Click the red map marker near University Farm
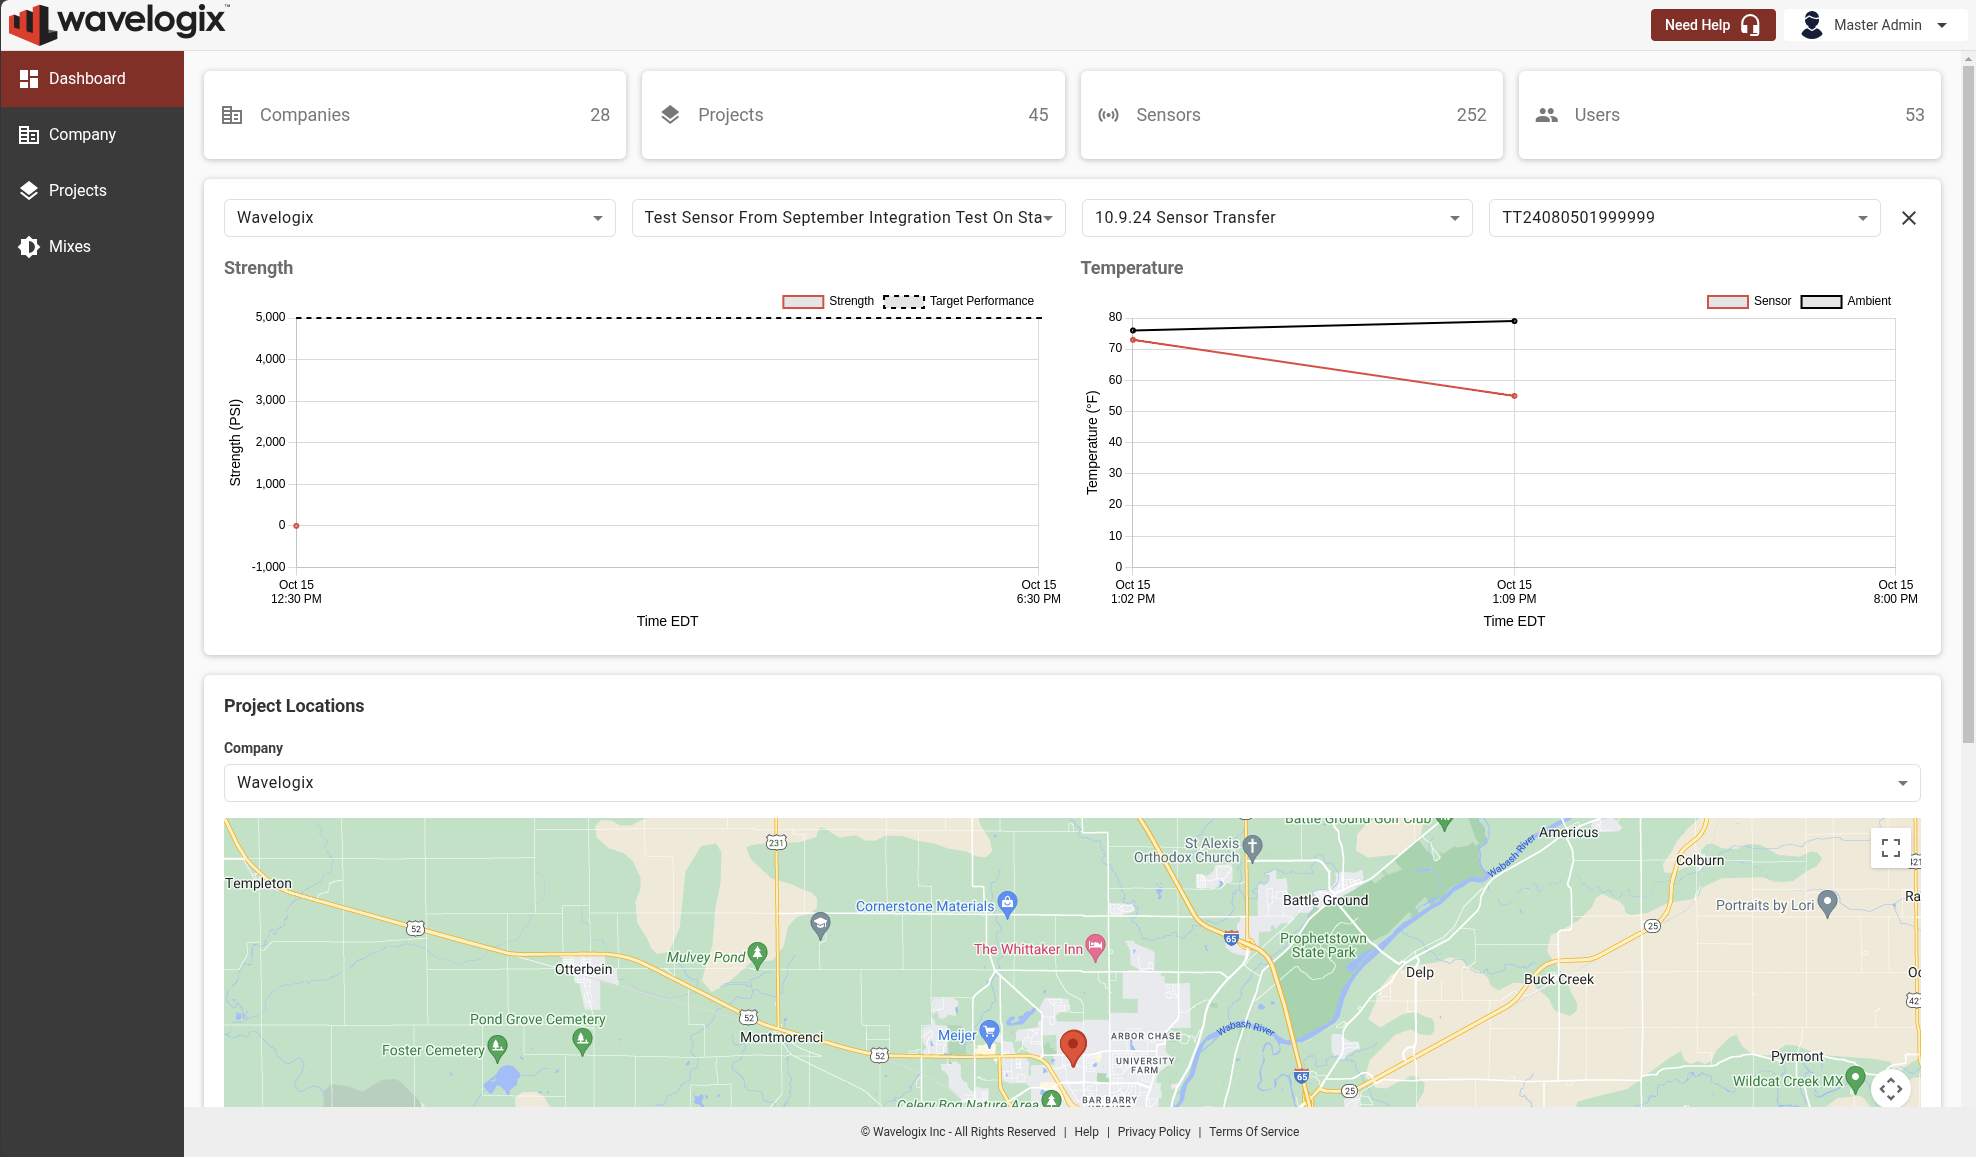This screenshot has height=1157, width=1976. click(1073, 1045)
